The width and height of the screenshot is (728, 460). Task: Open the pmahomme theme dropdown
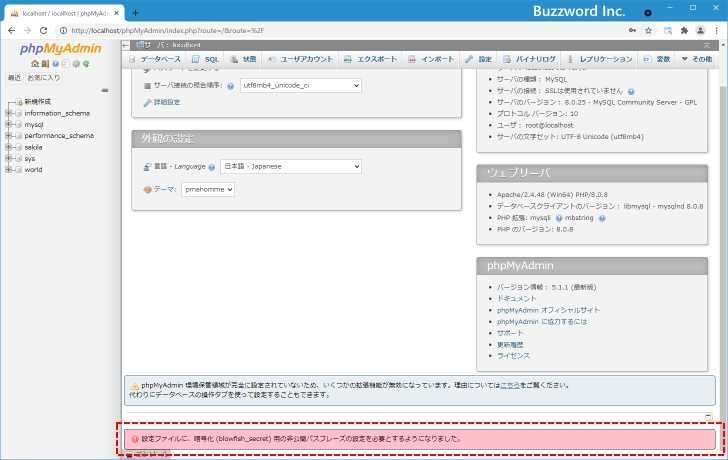208,189
